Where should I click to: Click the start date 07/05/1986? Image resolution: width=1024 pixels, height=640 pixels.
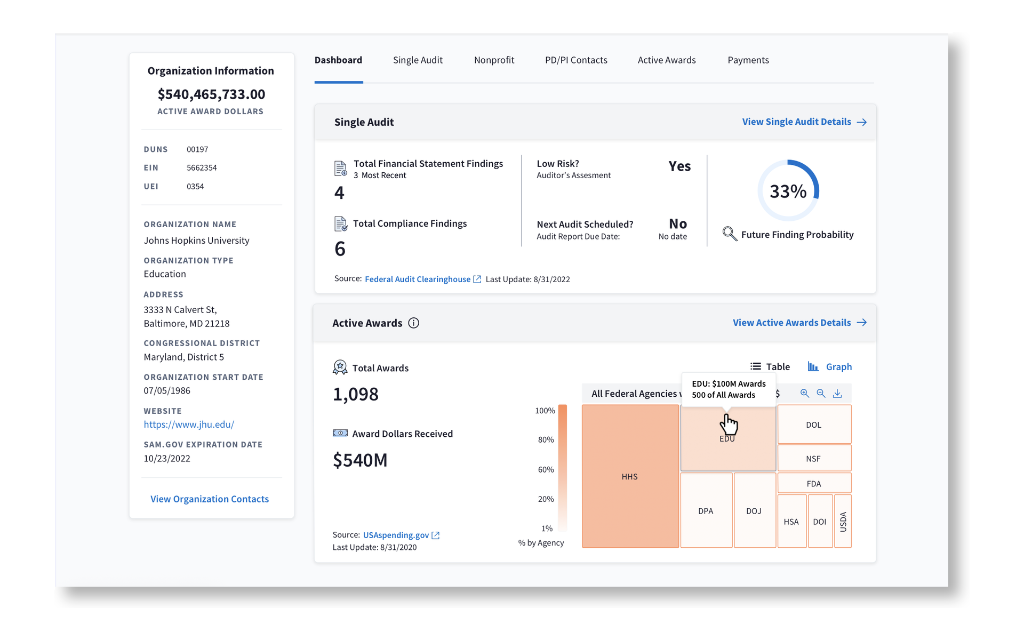(x=167, y=391)
